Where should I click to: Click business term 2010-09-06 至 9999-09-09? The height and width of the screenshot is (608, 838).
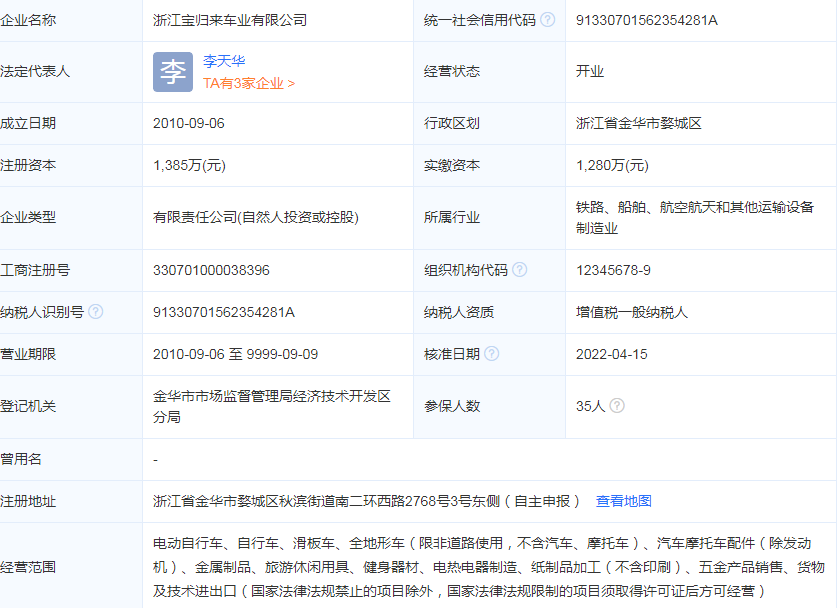[236, 354]
